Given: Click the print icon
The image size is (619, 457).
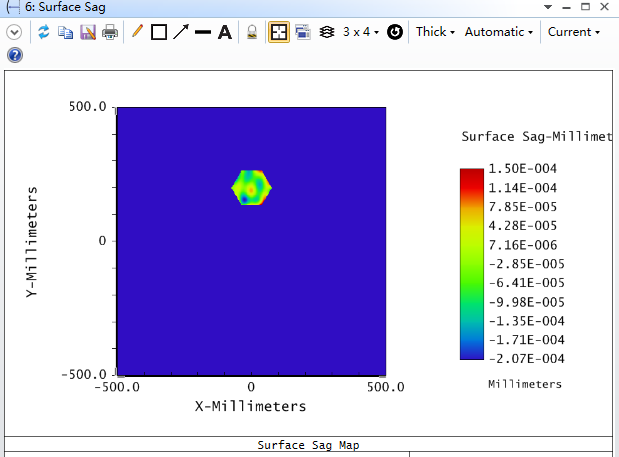Looking at the screenshot, I should pos(110,32).
